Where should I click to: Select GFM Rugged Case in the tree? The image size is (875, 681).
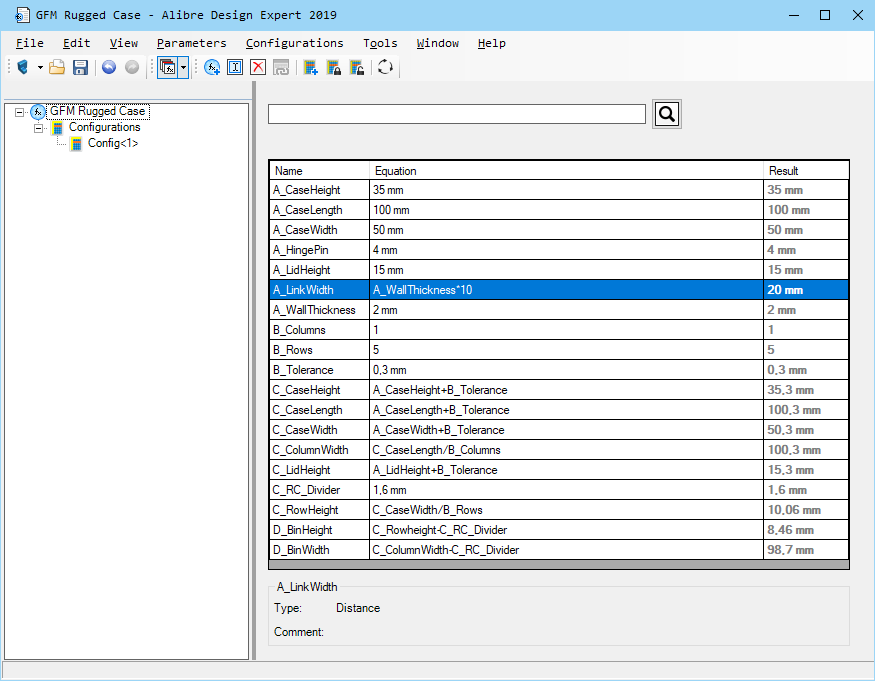[98, 111]
